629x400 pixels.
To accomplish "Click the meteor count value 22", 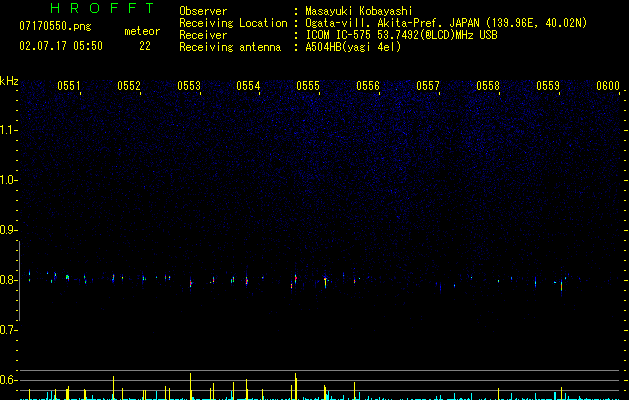I will [145, 46].
